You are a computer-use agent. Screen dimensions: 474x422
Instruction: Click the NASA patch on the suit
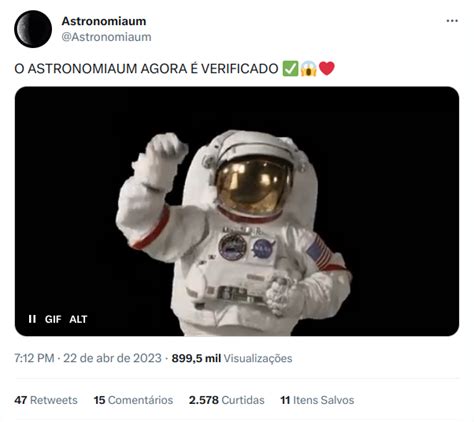pyautogui.click(x=263, y=249)
